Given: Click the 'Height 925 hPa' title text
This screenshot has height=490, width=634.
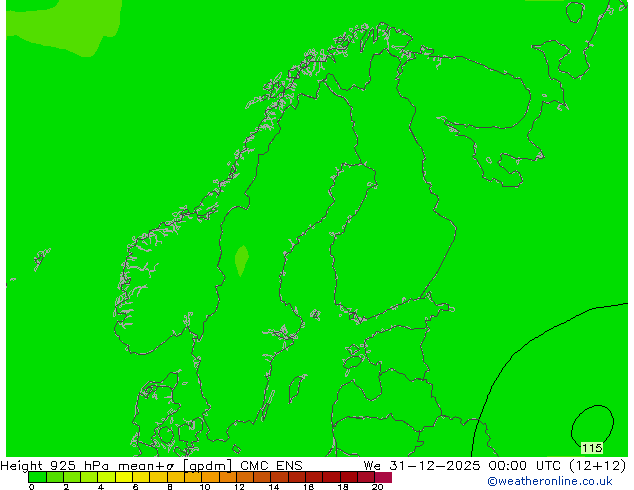Looking at the screenshot, I should point(55,466).
